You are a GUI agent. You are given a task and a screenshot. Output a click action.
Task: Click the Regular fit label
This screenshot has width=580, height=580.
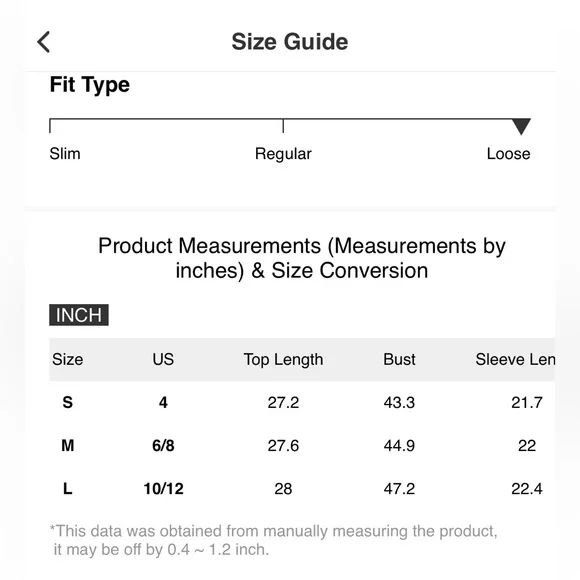point(283,154)
